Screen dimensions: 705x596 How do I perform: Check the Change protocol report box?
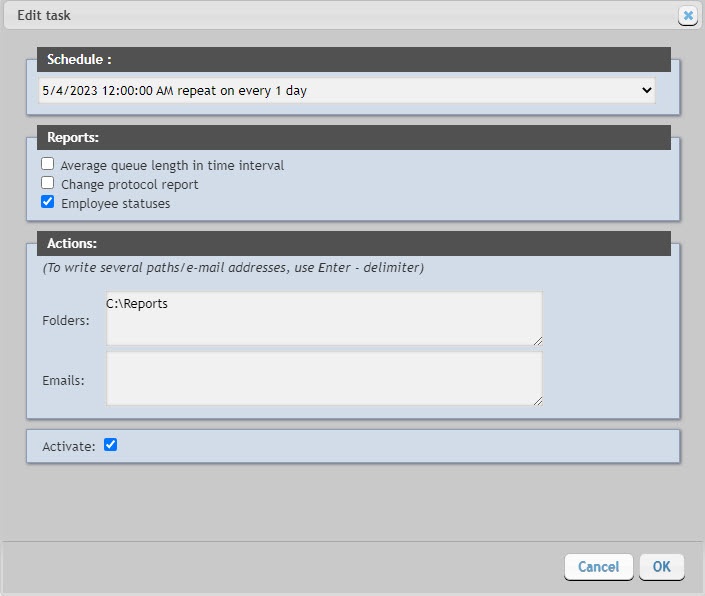click(47, 183)
